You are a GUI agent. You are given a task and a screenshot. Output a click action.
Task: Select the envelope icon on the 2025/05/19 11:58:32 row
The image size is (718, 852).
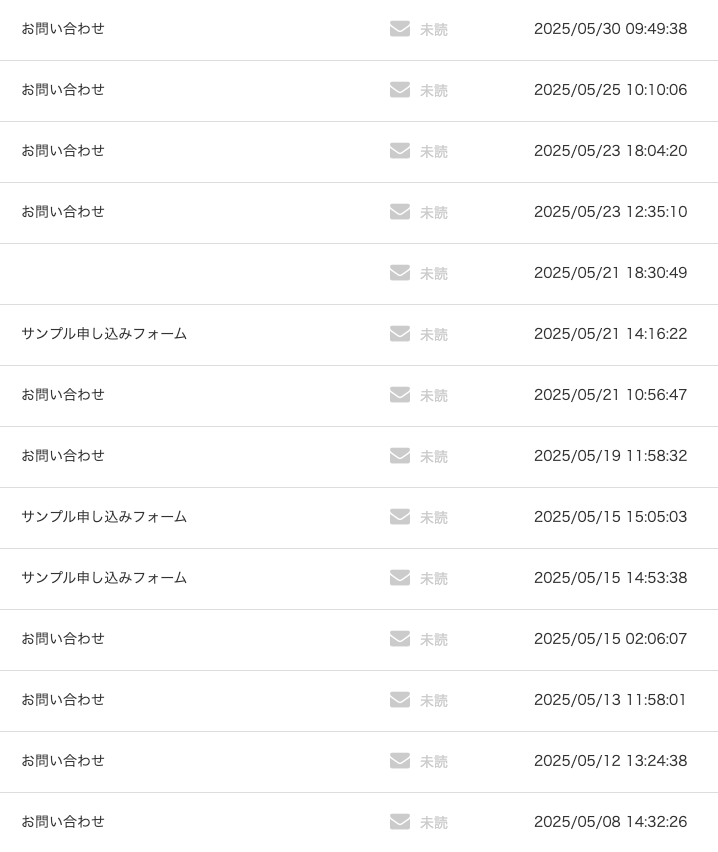pyautogui.click(x=400, y=456)
